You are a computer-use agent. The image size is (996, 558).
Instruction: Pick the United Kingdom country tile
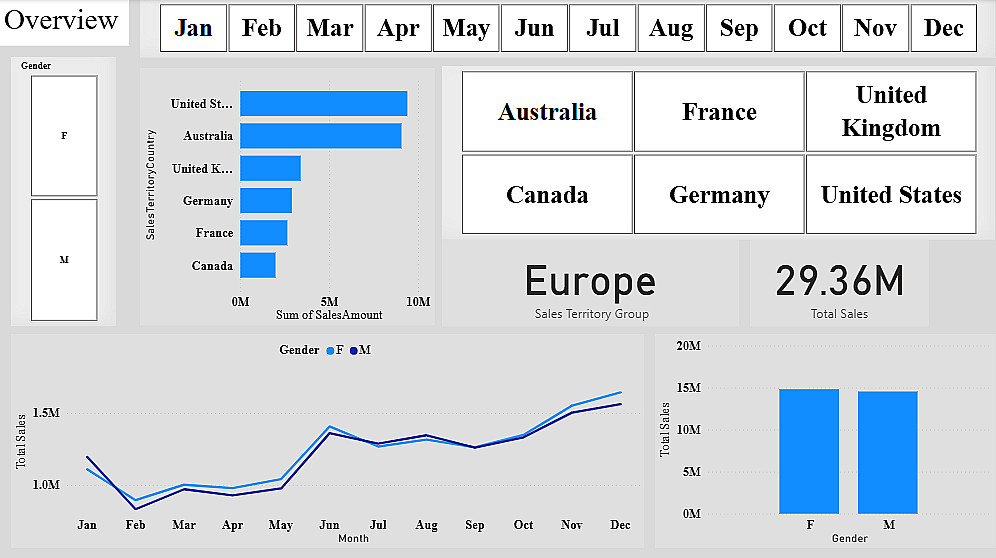click(891, 112)
